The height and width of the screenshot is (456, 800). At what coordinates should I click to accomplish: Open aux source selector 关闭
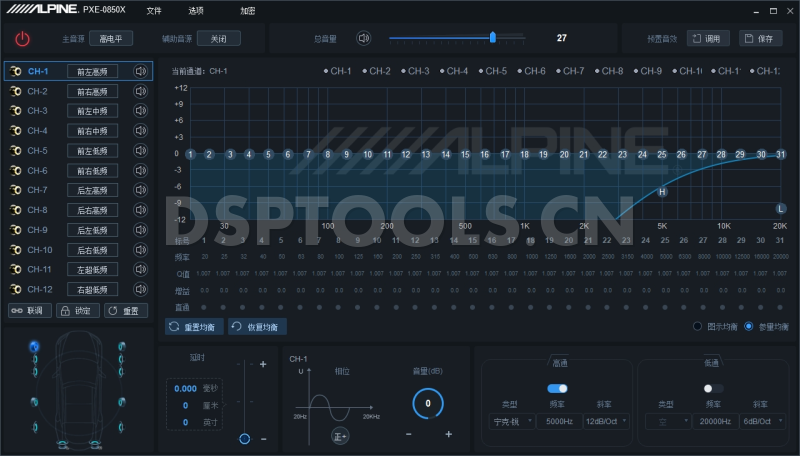[x=218, y=38]
